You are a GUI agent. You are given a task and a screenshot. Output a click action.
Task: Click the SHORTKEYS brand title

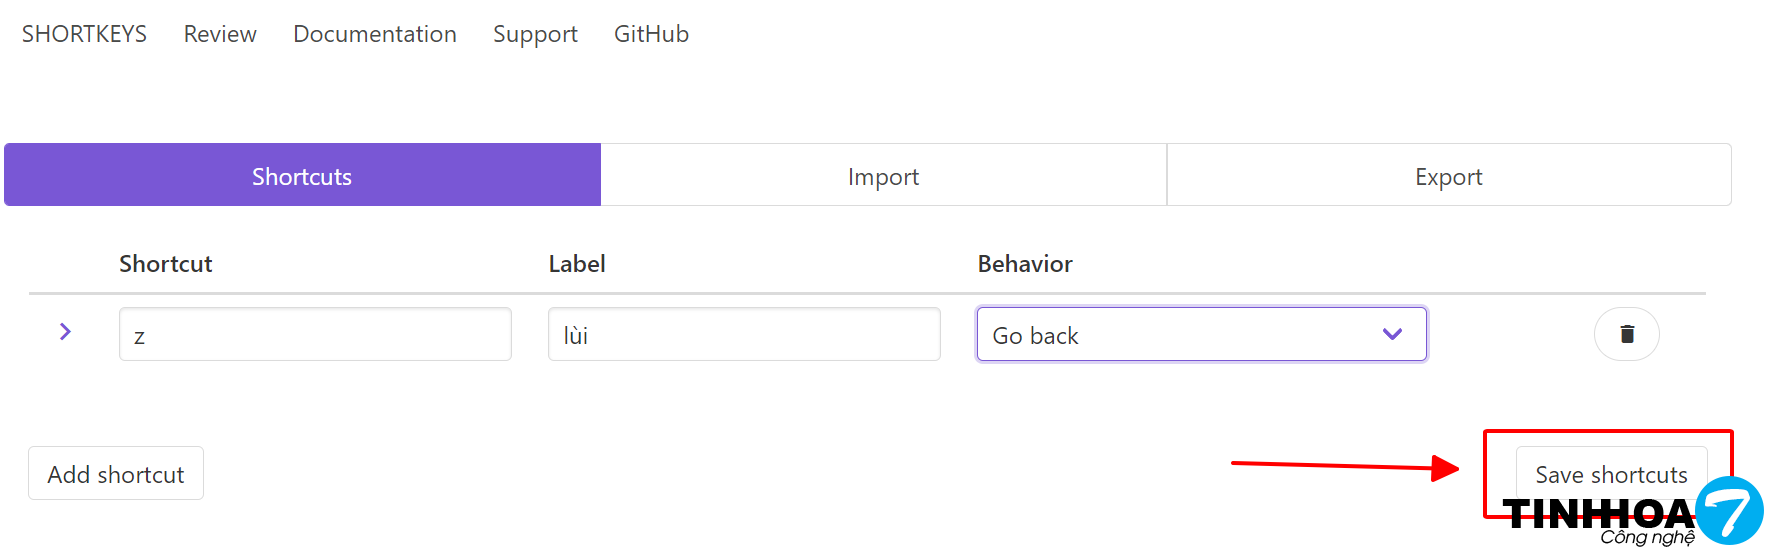(84, 34)
